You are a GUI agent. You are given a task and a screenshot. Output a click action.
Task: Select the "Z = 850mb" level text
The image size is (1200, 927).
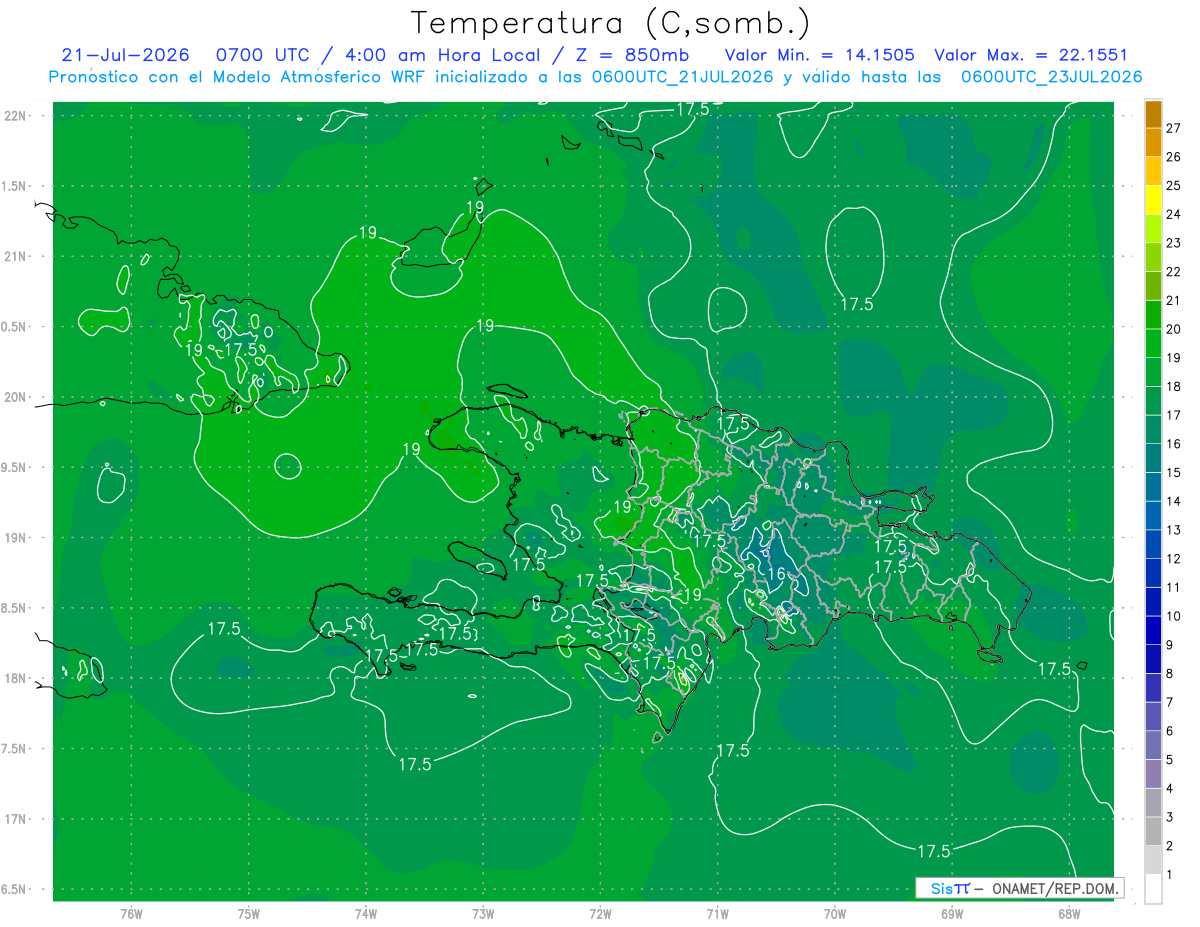click(632, 55)
